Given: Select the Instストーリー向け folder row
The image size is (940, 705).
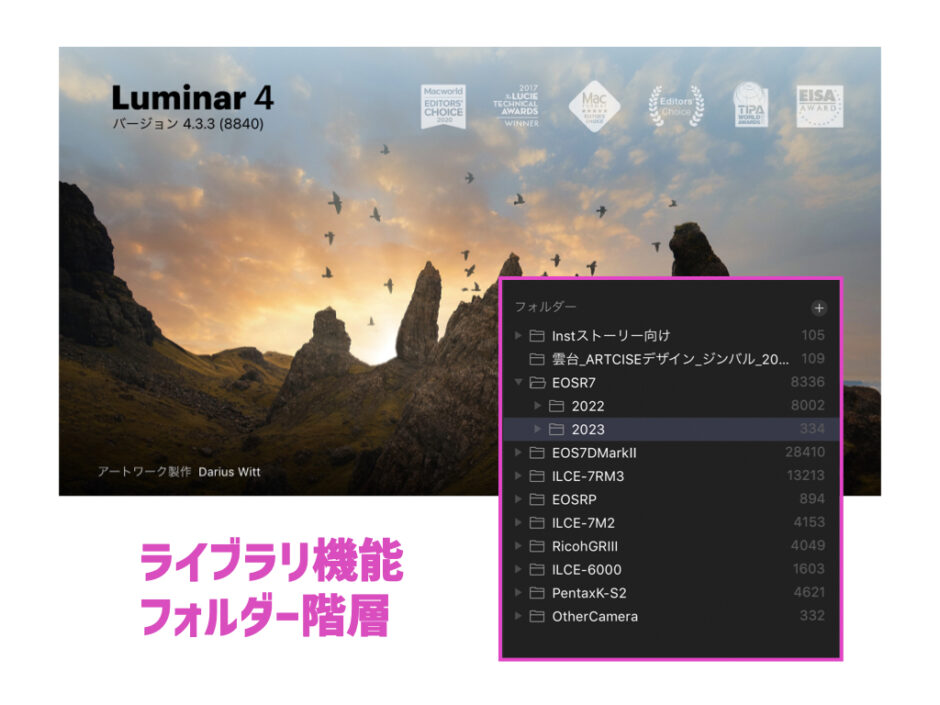Looking at the screenshot, I should [670, 336].
